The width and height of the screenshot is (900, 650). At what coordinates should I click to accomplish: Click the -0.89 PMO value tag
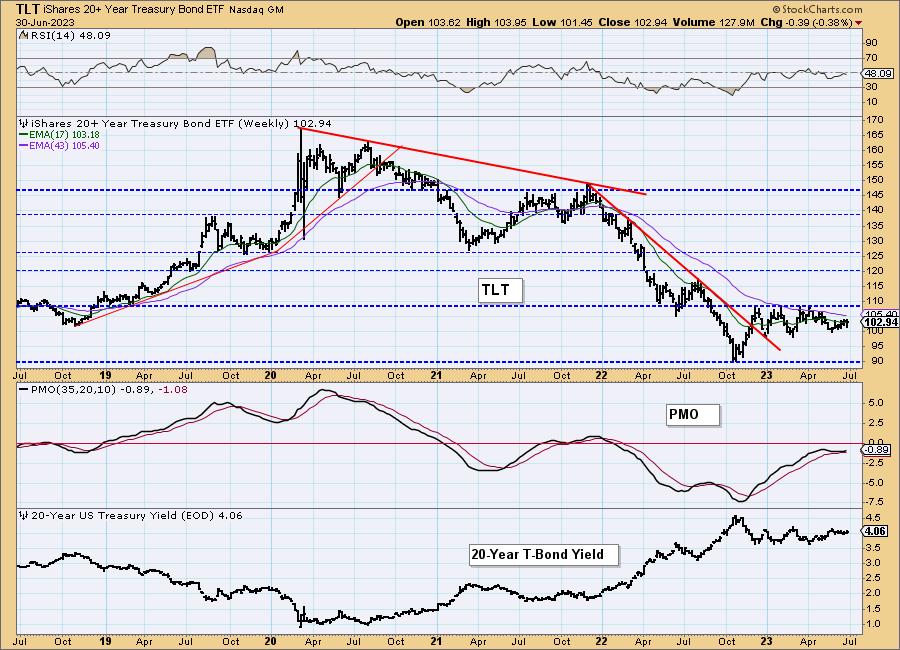[x=877, y=450]
